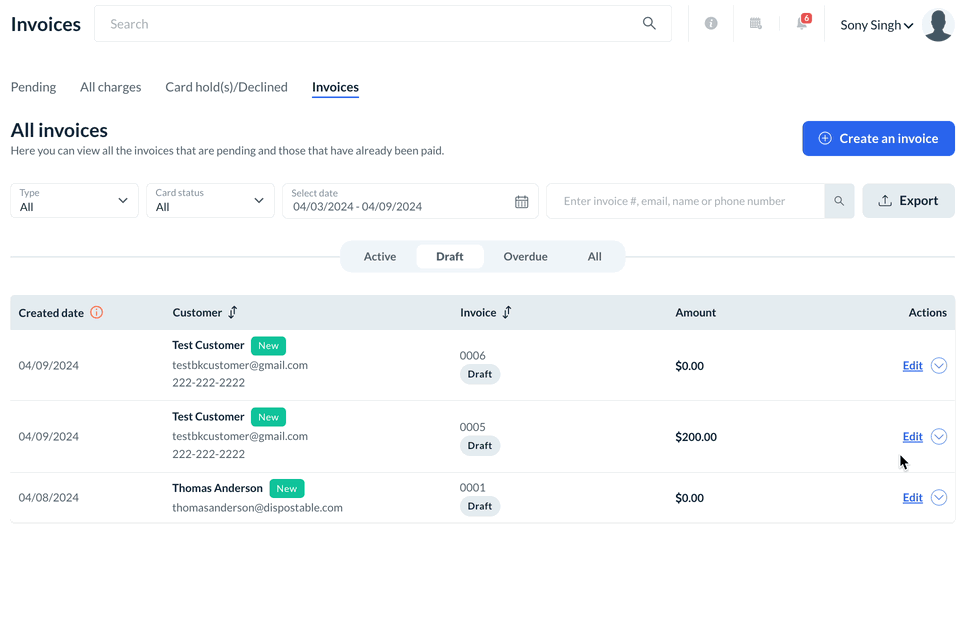Viewport: 974px width, 618px height.
Task: Click the magnifier icon in top search bar
Action: pyautogui.click(x=650, y=23)
